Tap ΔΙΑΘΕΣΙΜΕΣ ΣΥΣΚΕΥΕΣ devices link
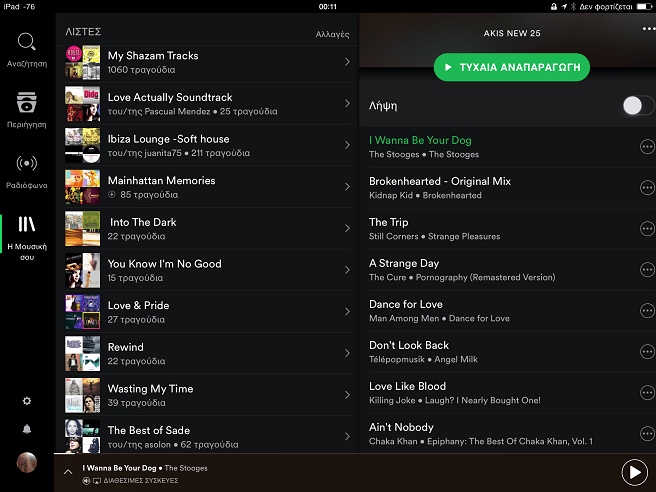Viewport: 656px width, 492px height. 141,481
